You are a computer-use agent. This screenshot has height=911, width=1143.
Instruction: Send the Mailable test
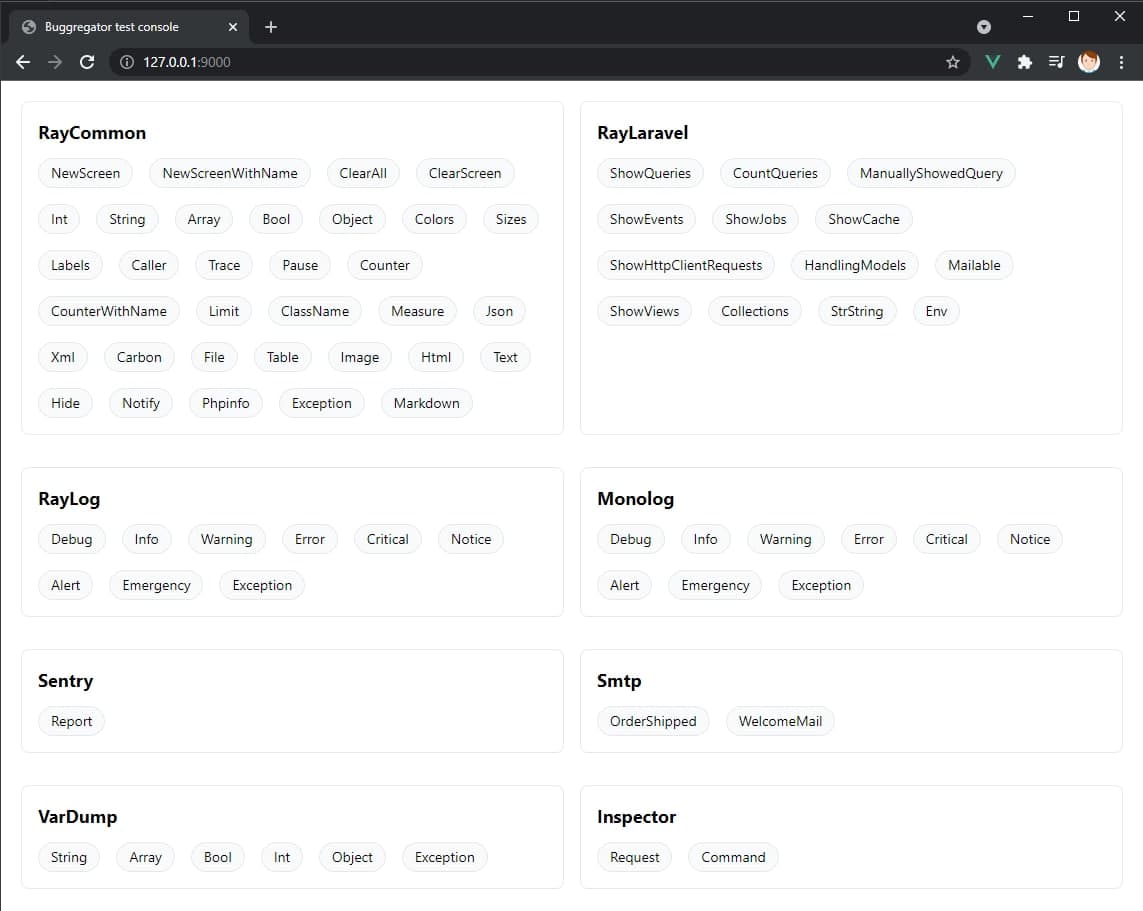pos(974,265)
